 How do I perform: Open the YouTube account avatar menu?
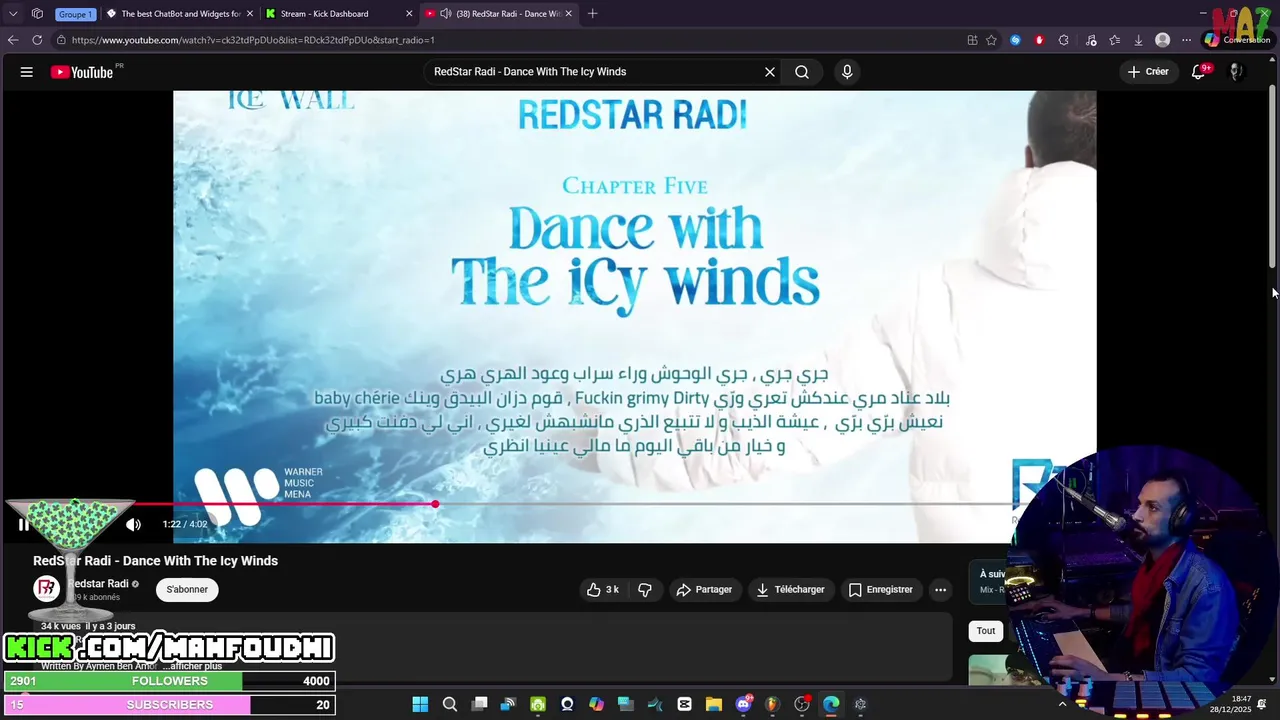tap(1235, 72)
